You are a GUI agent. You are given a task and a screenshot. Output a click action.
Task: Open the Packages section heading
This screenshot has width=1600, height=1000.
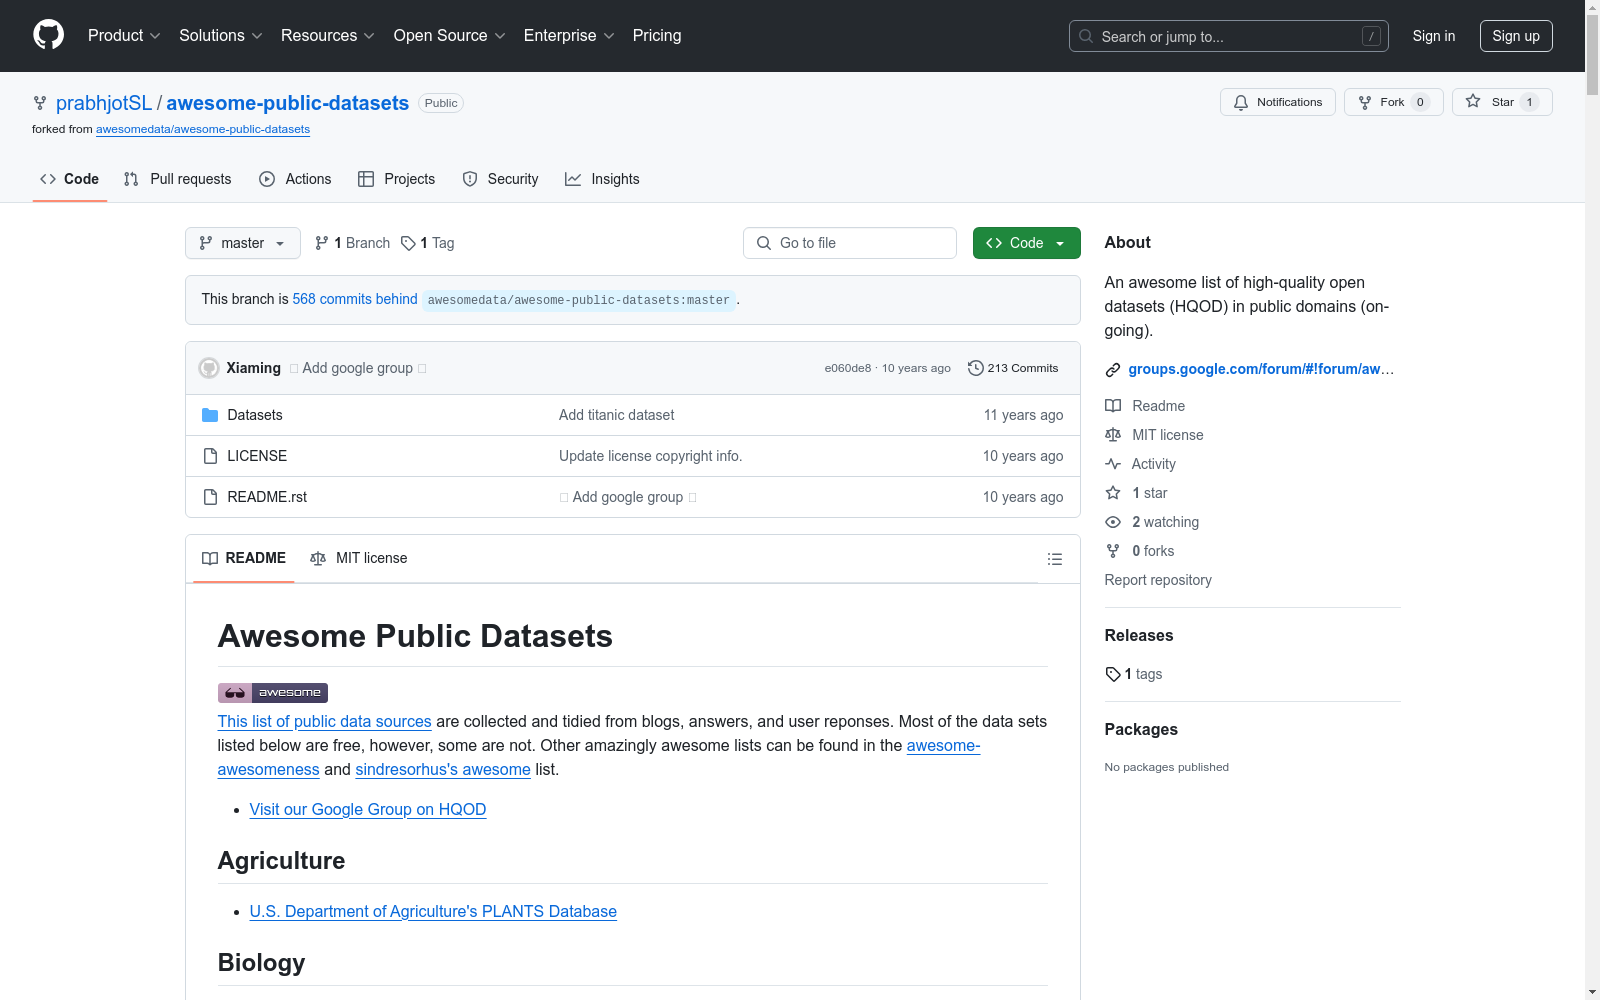1141,729
